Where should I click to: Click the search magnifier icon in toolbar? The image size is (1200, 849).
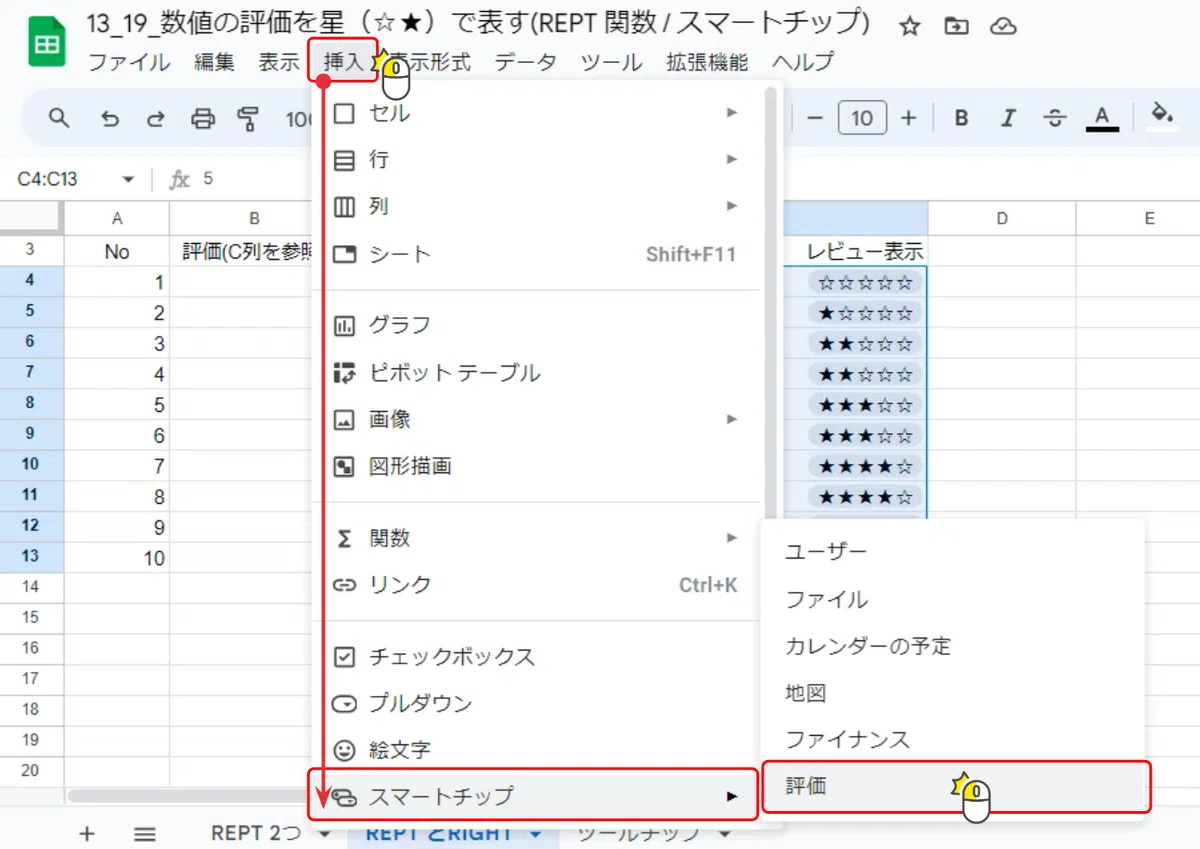pyautogui.click(x=59, y=118)
